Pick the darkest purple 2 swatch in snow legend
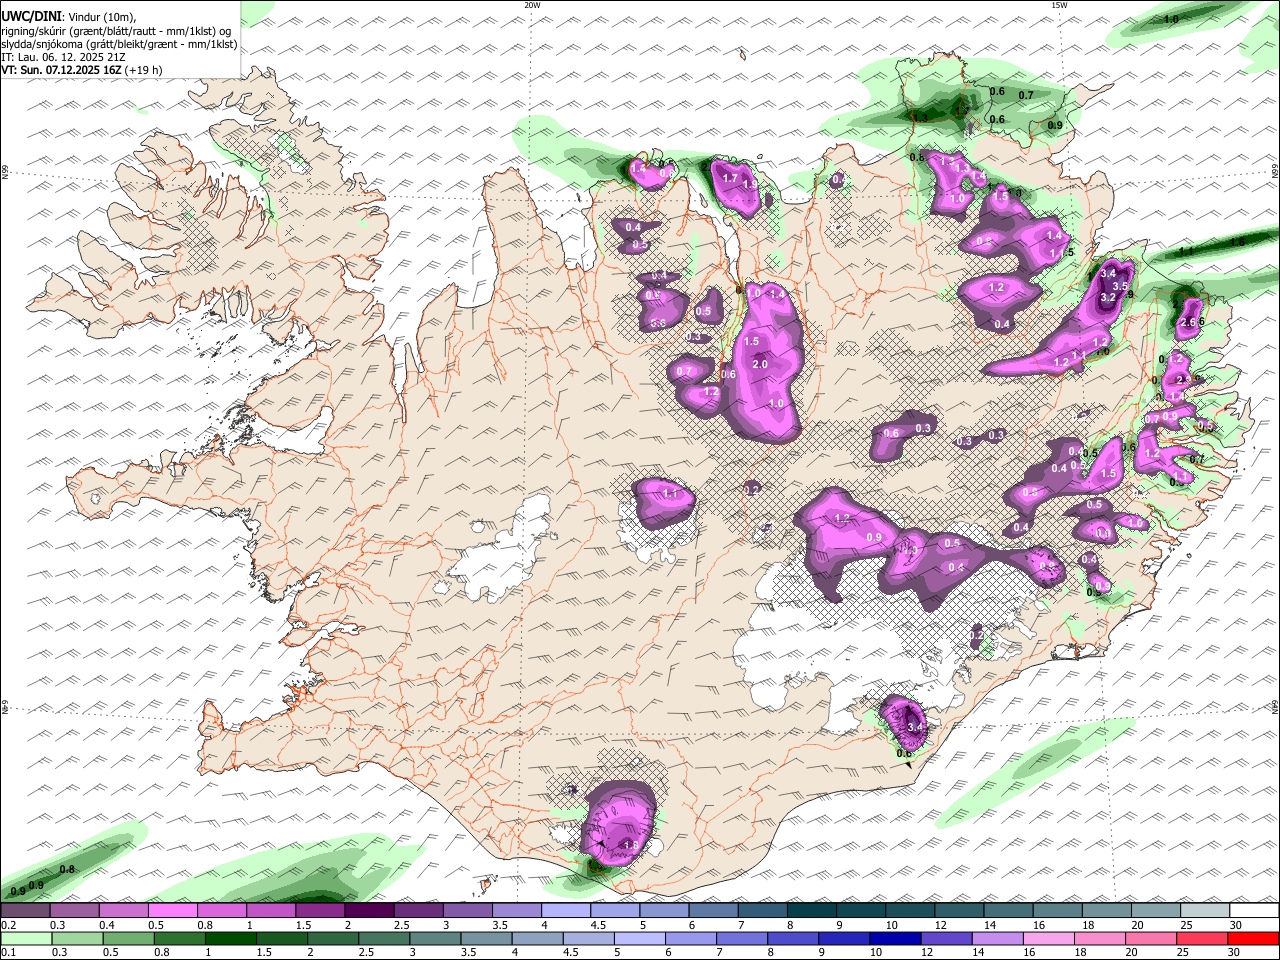The image size is (1280, 960). [368, 910]
